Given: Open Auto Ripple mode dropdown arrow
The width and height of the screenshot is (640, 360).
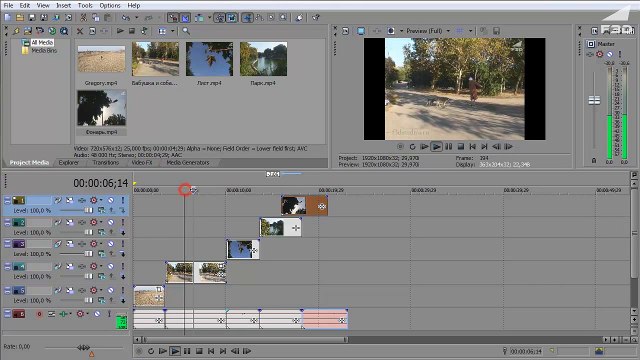Looking at the screenshot, I should click(x=209, y=18).
